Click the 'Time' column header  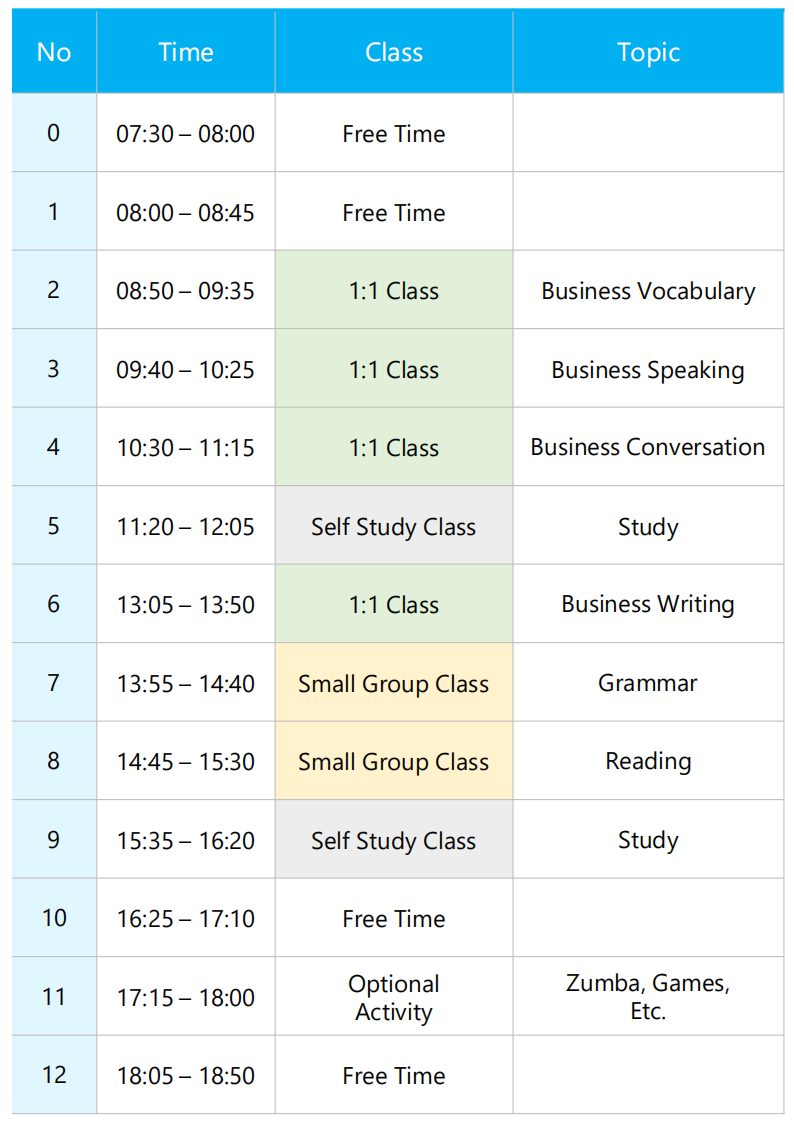186,52
